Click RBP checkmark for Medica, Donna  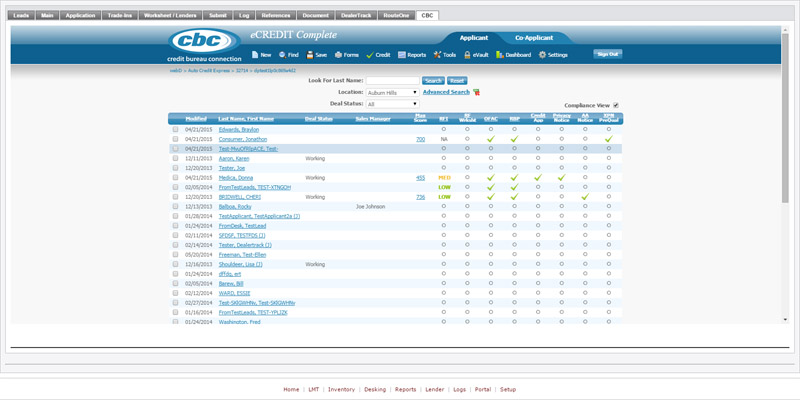click(514, 178)
